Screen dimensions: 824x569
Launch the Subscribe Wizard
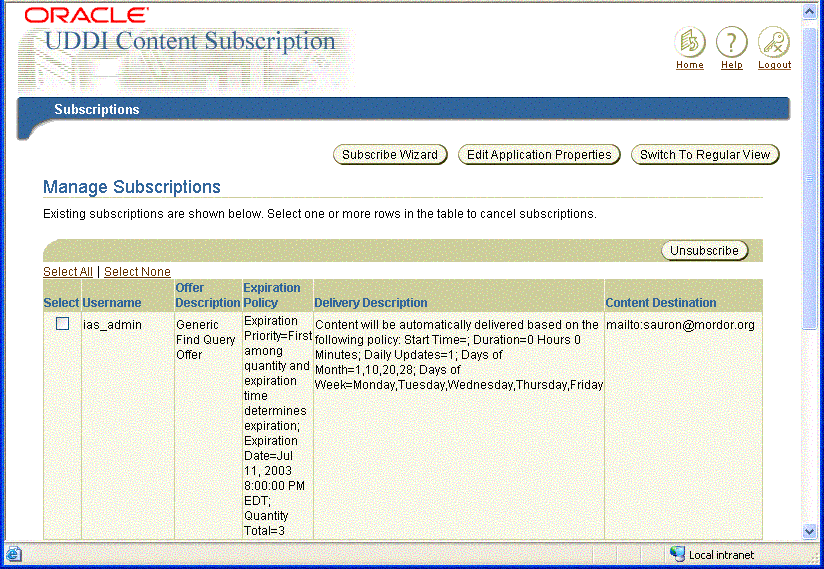[390, 154]
